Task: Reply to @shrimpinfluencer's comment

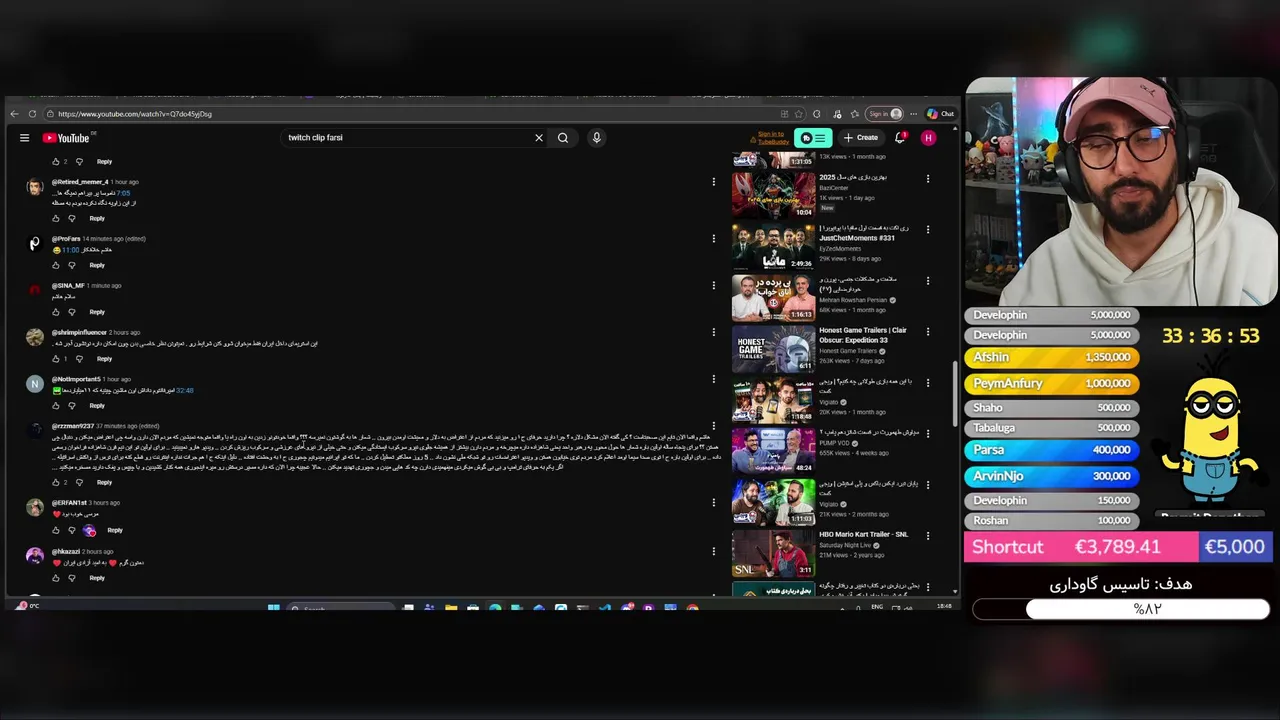Action: [x=104, y=359]
